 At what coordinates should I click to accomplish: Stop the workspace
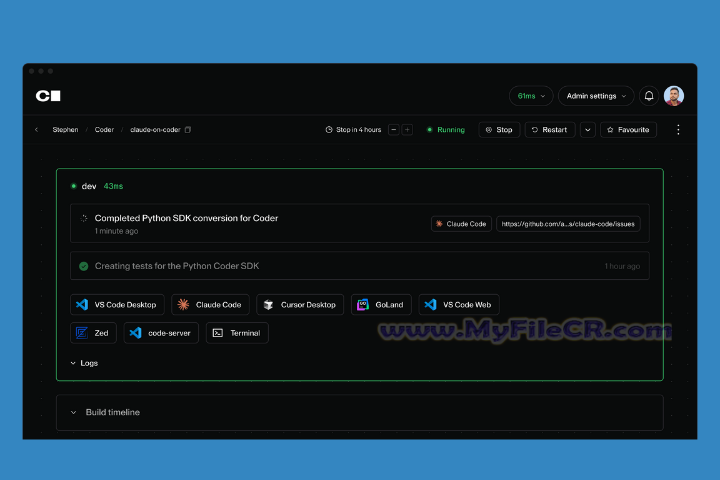click(x=499, y=130)
